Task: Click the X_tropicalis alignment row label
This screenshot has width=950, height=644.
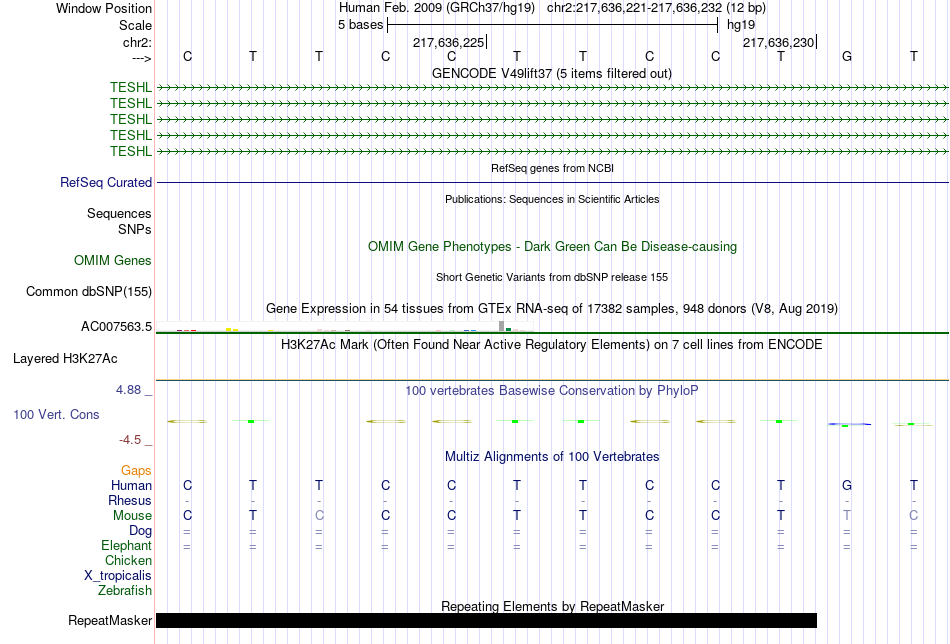Action: 118,576
